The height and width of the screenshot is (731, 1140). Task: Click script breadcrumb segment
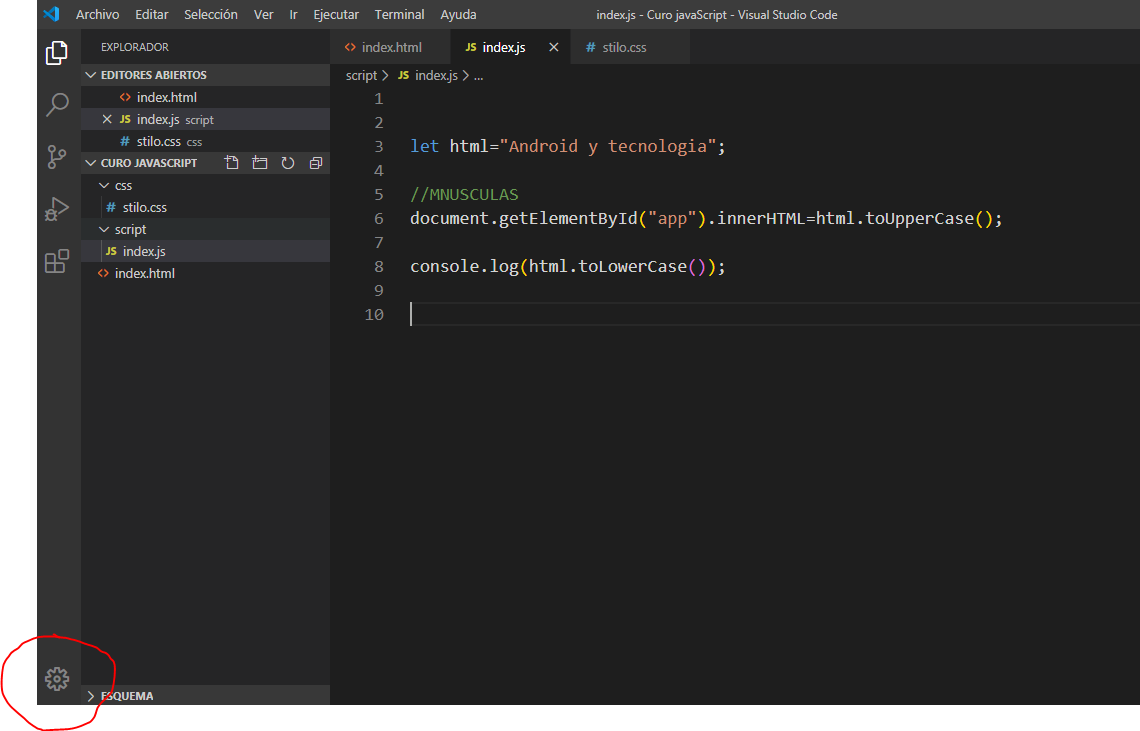361,76
